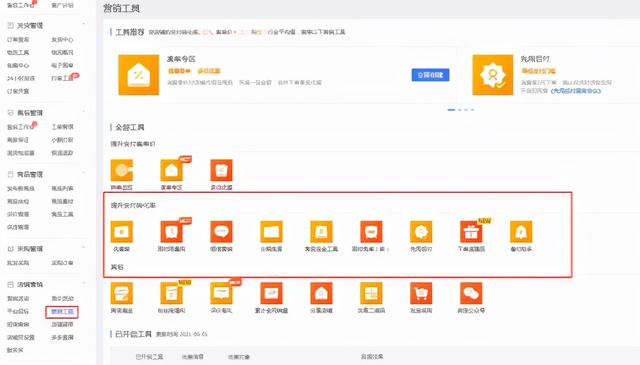Open the 发货管理 section header icon
Image resolution: width=640 pixels, height=365 pixels.
(x=11, y=25)
